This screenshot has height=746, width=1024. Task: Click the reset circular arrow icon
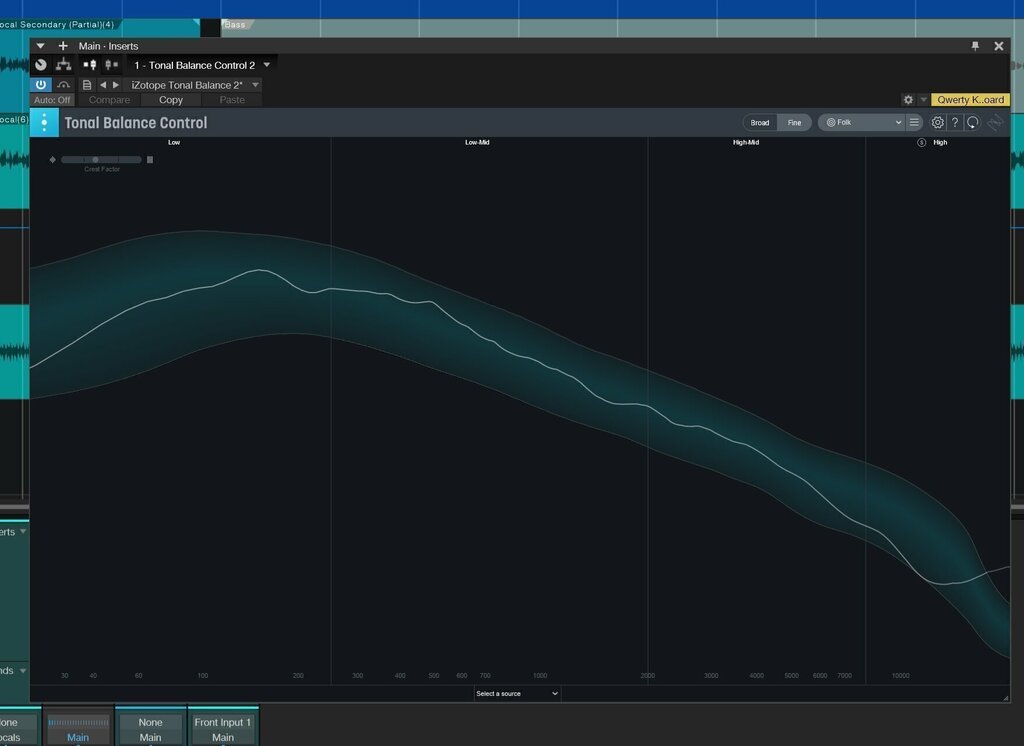click(973, 122)
